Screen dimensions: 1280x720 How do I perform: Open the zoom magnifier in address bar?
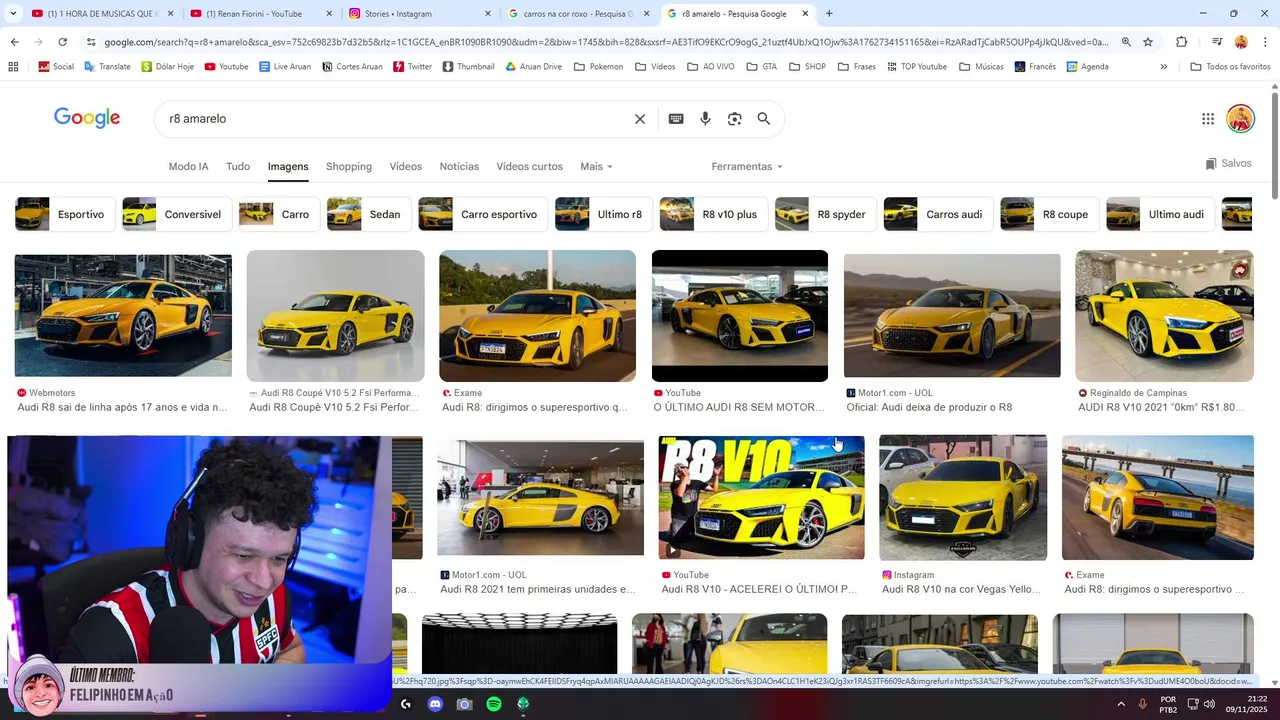click(1126, 42)
